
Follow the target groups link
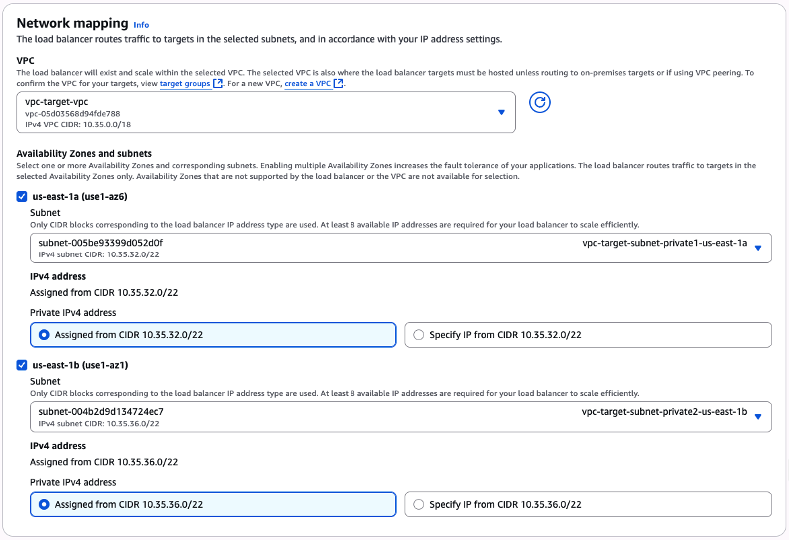coord(185,84)
